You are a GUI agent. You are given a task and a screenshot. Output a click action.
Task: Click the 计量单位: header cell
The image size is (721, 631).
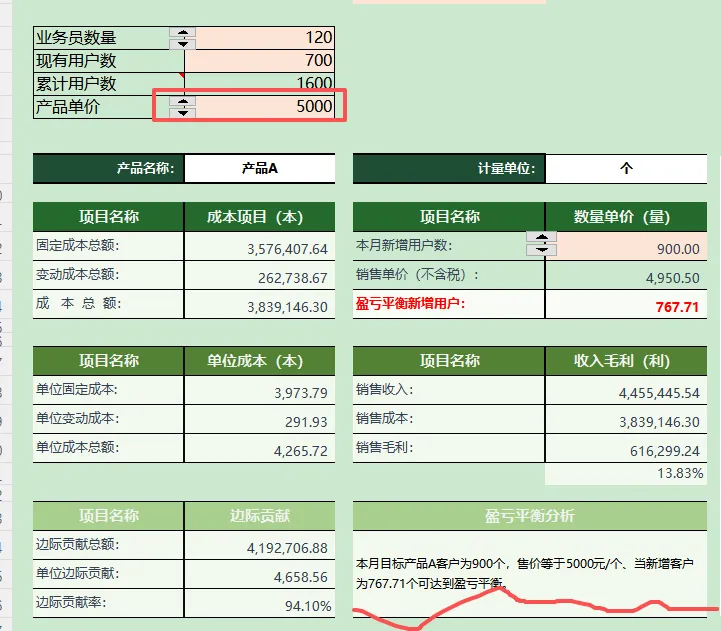pyautogui.click(x=449, y=168)
